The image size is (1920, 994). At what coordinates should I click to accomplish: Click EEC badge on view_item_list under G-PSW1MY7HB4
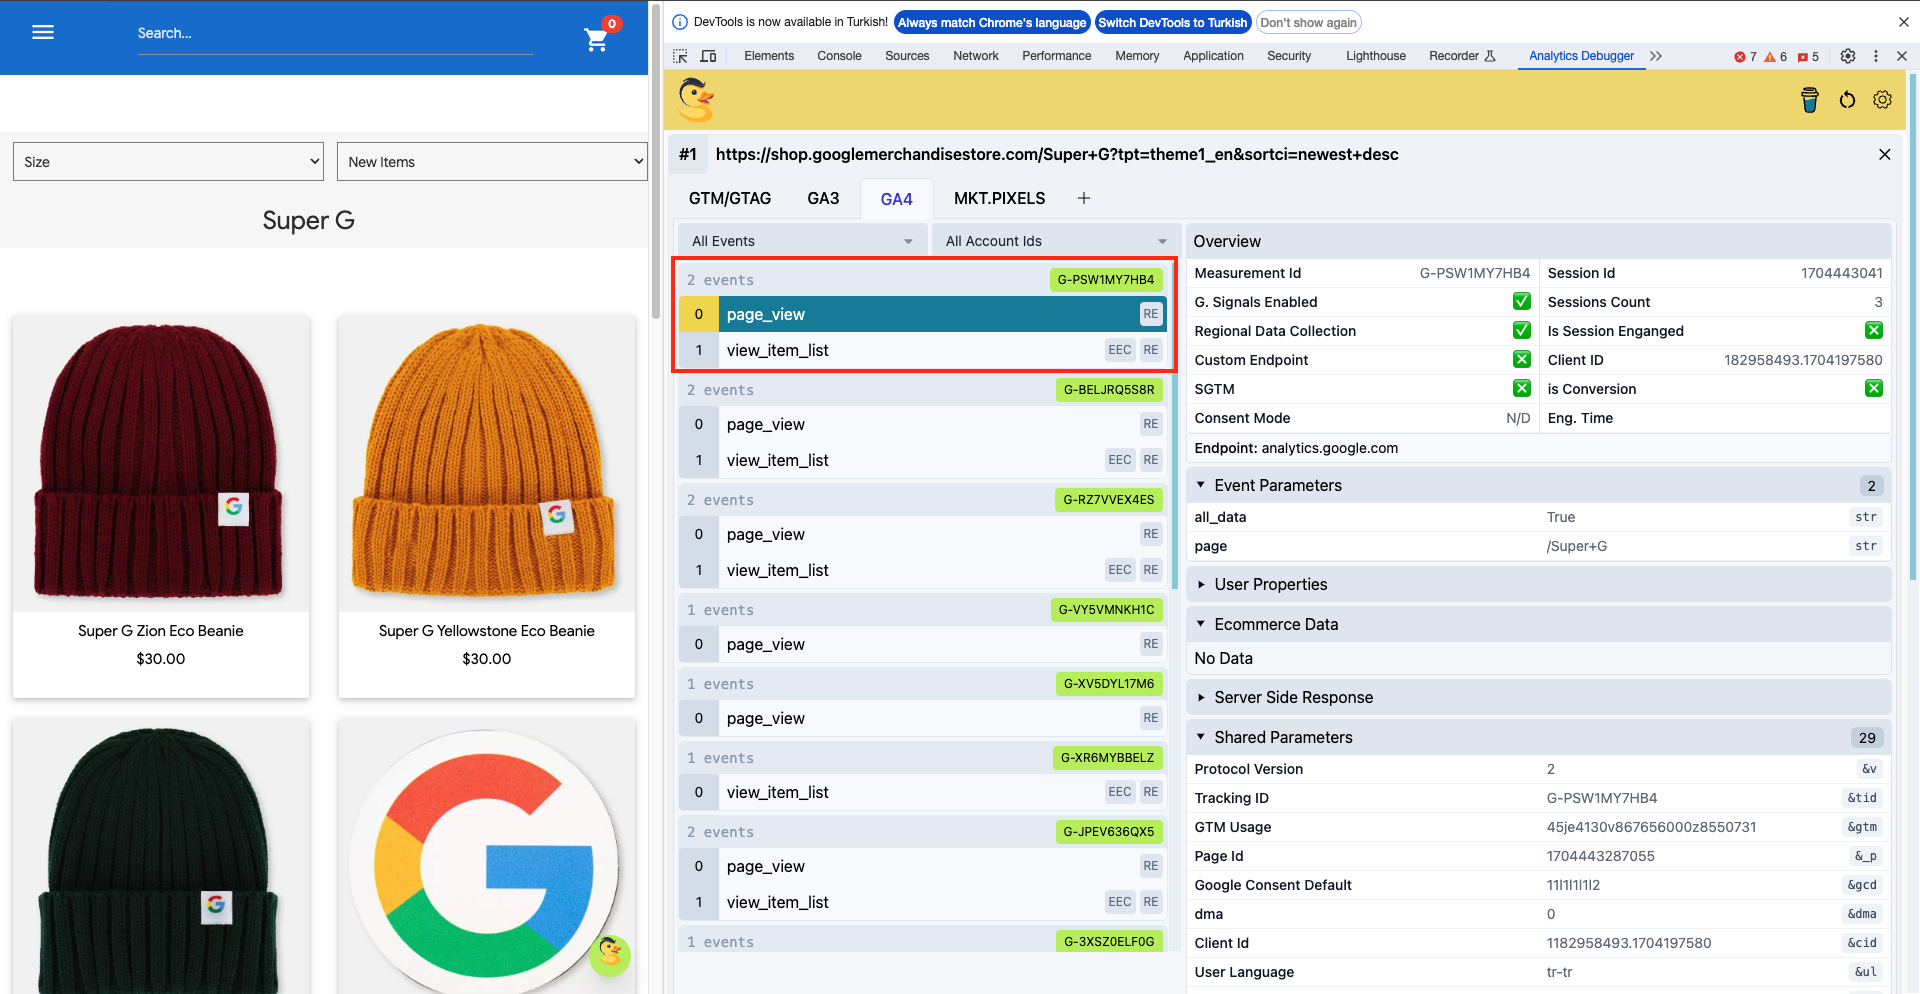(x=1119, y=350)
